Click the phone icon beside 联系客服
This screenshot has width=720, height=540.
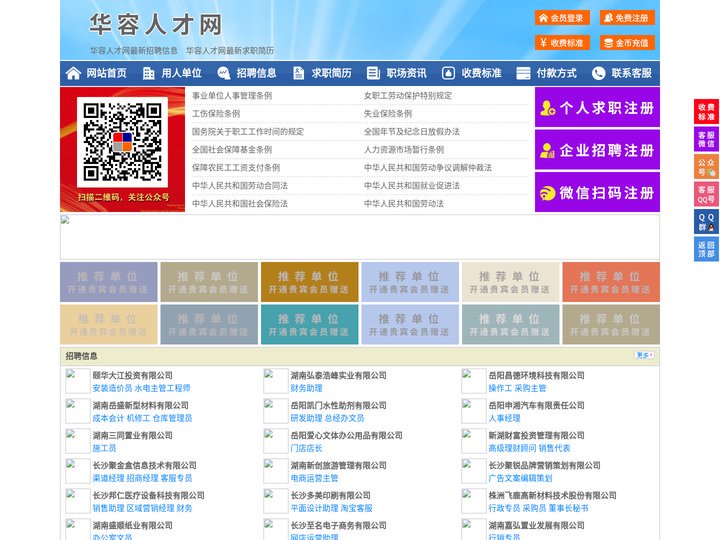click(598, 73)
